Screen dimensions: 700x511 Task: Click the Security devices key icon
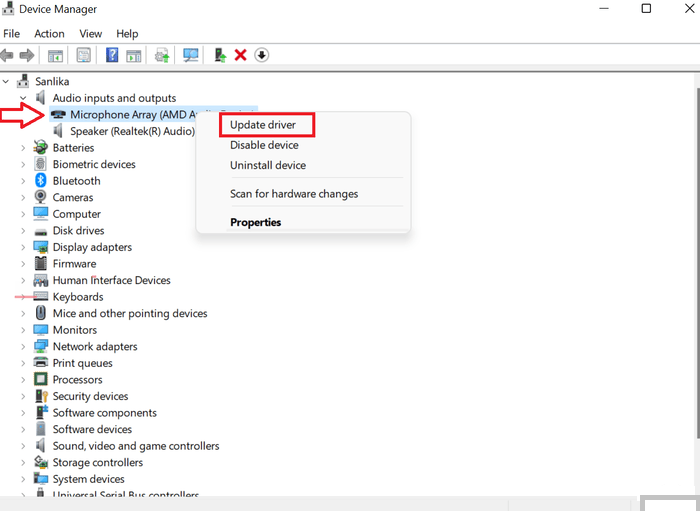tap(41, 396)
